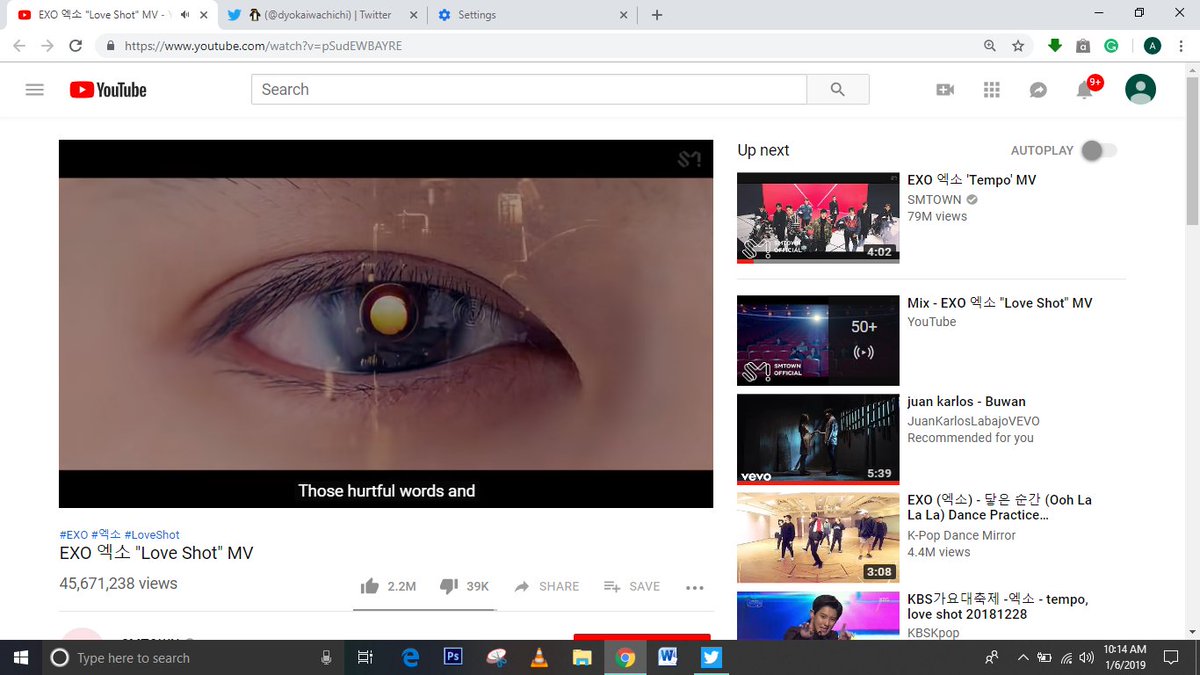Screen dimensions: 1200x675
Task: Open the volume control in system tray
Action: (x=1086, y=657)
